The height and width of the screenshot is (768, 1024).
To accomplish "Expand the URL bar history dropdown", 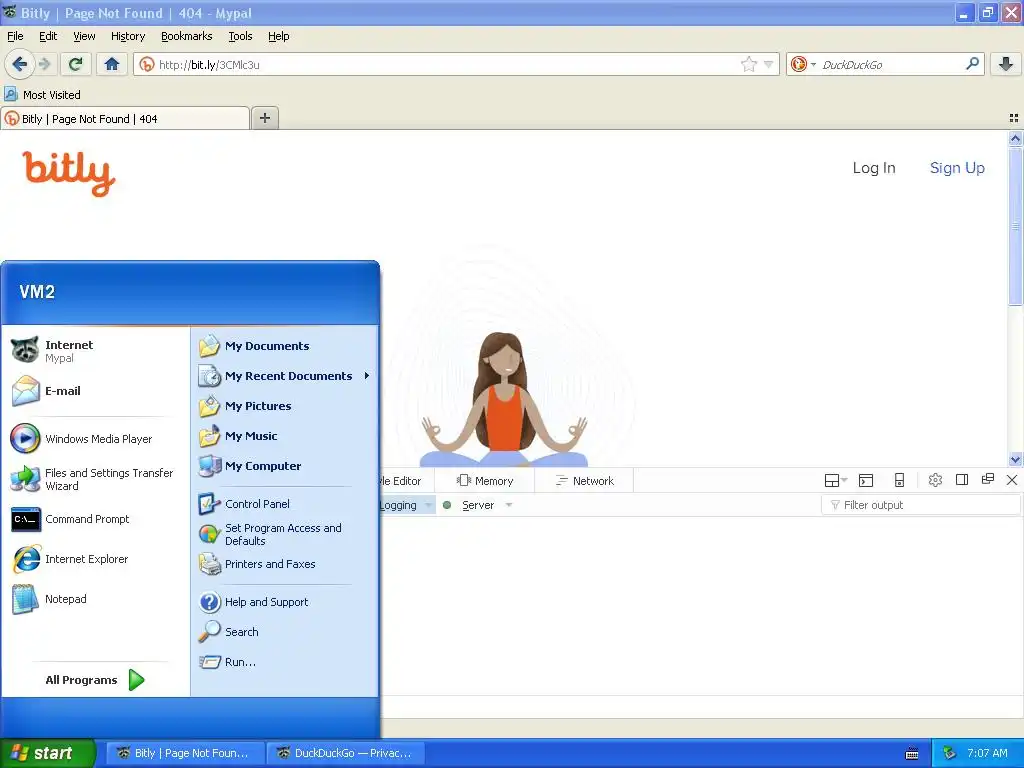I will [x=769, y=64].
